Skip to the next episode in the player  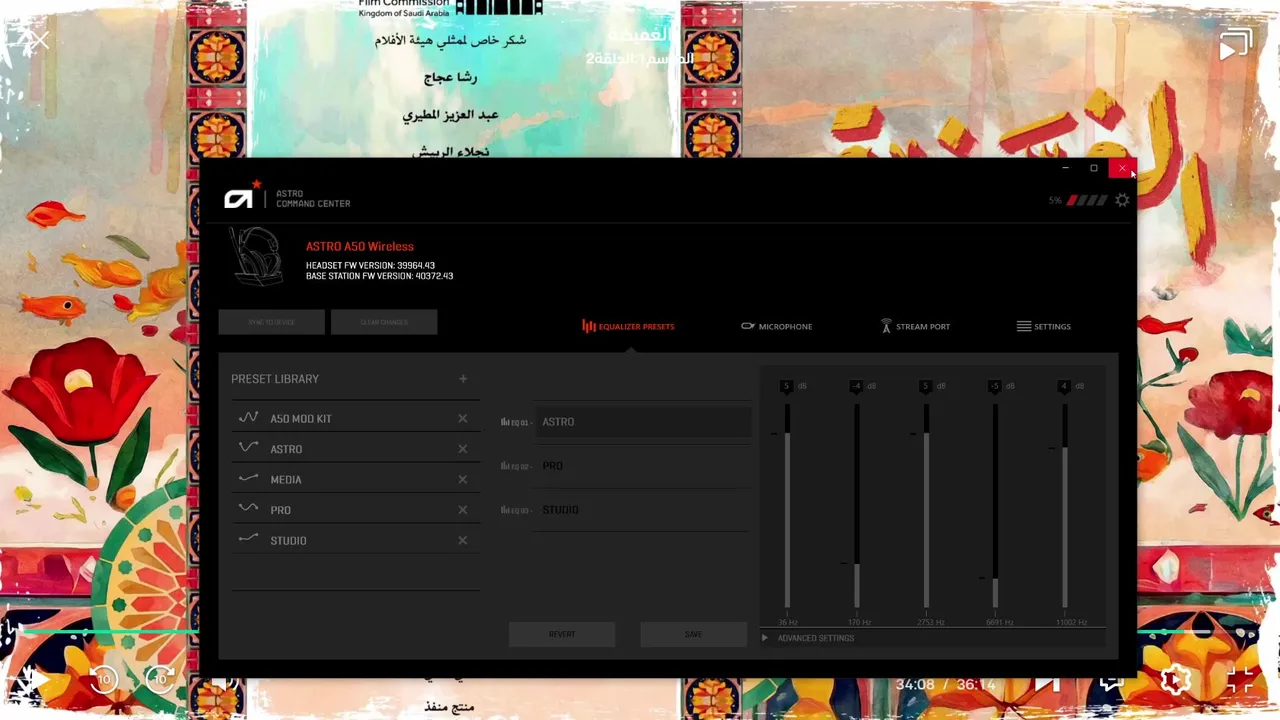[x=1048, y=683]
